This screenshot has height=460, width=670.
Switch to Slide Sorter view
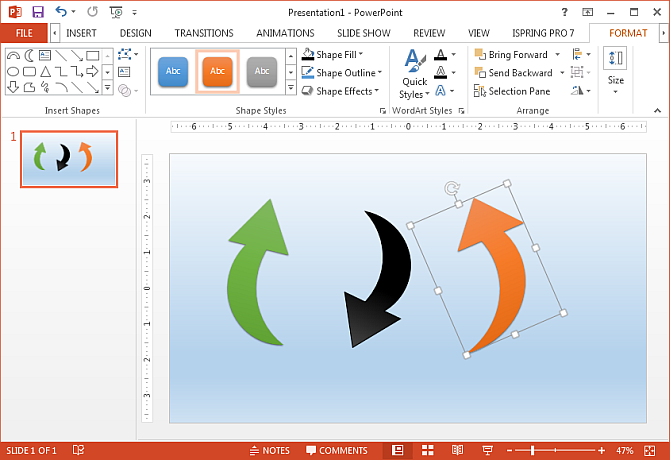(428, 450)
